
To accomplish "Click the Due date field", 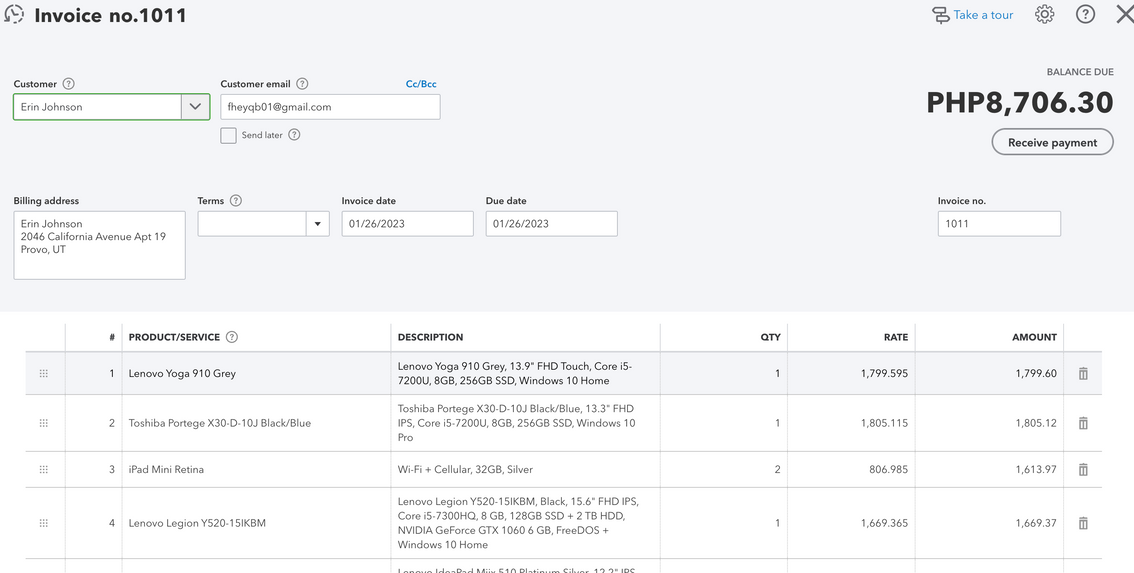I will click(552, 224).
